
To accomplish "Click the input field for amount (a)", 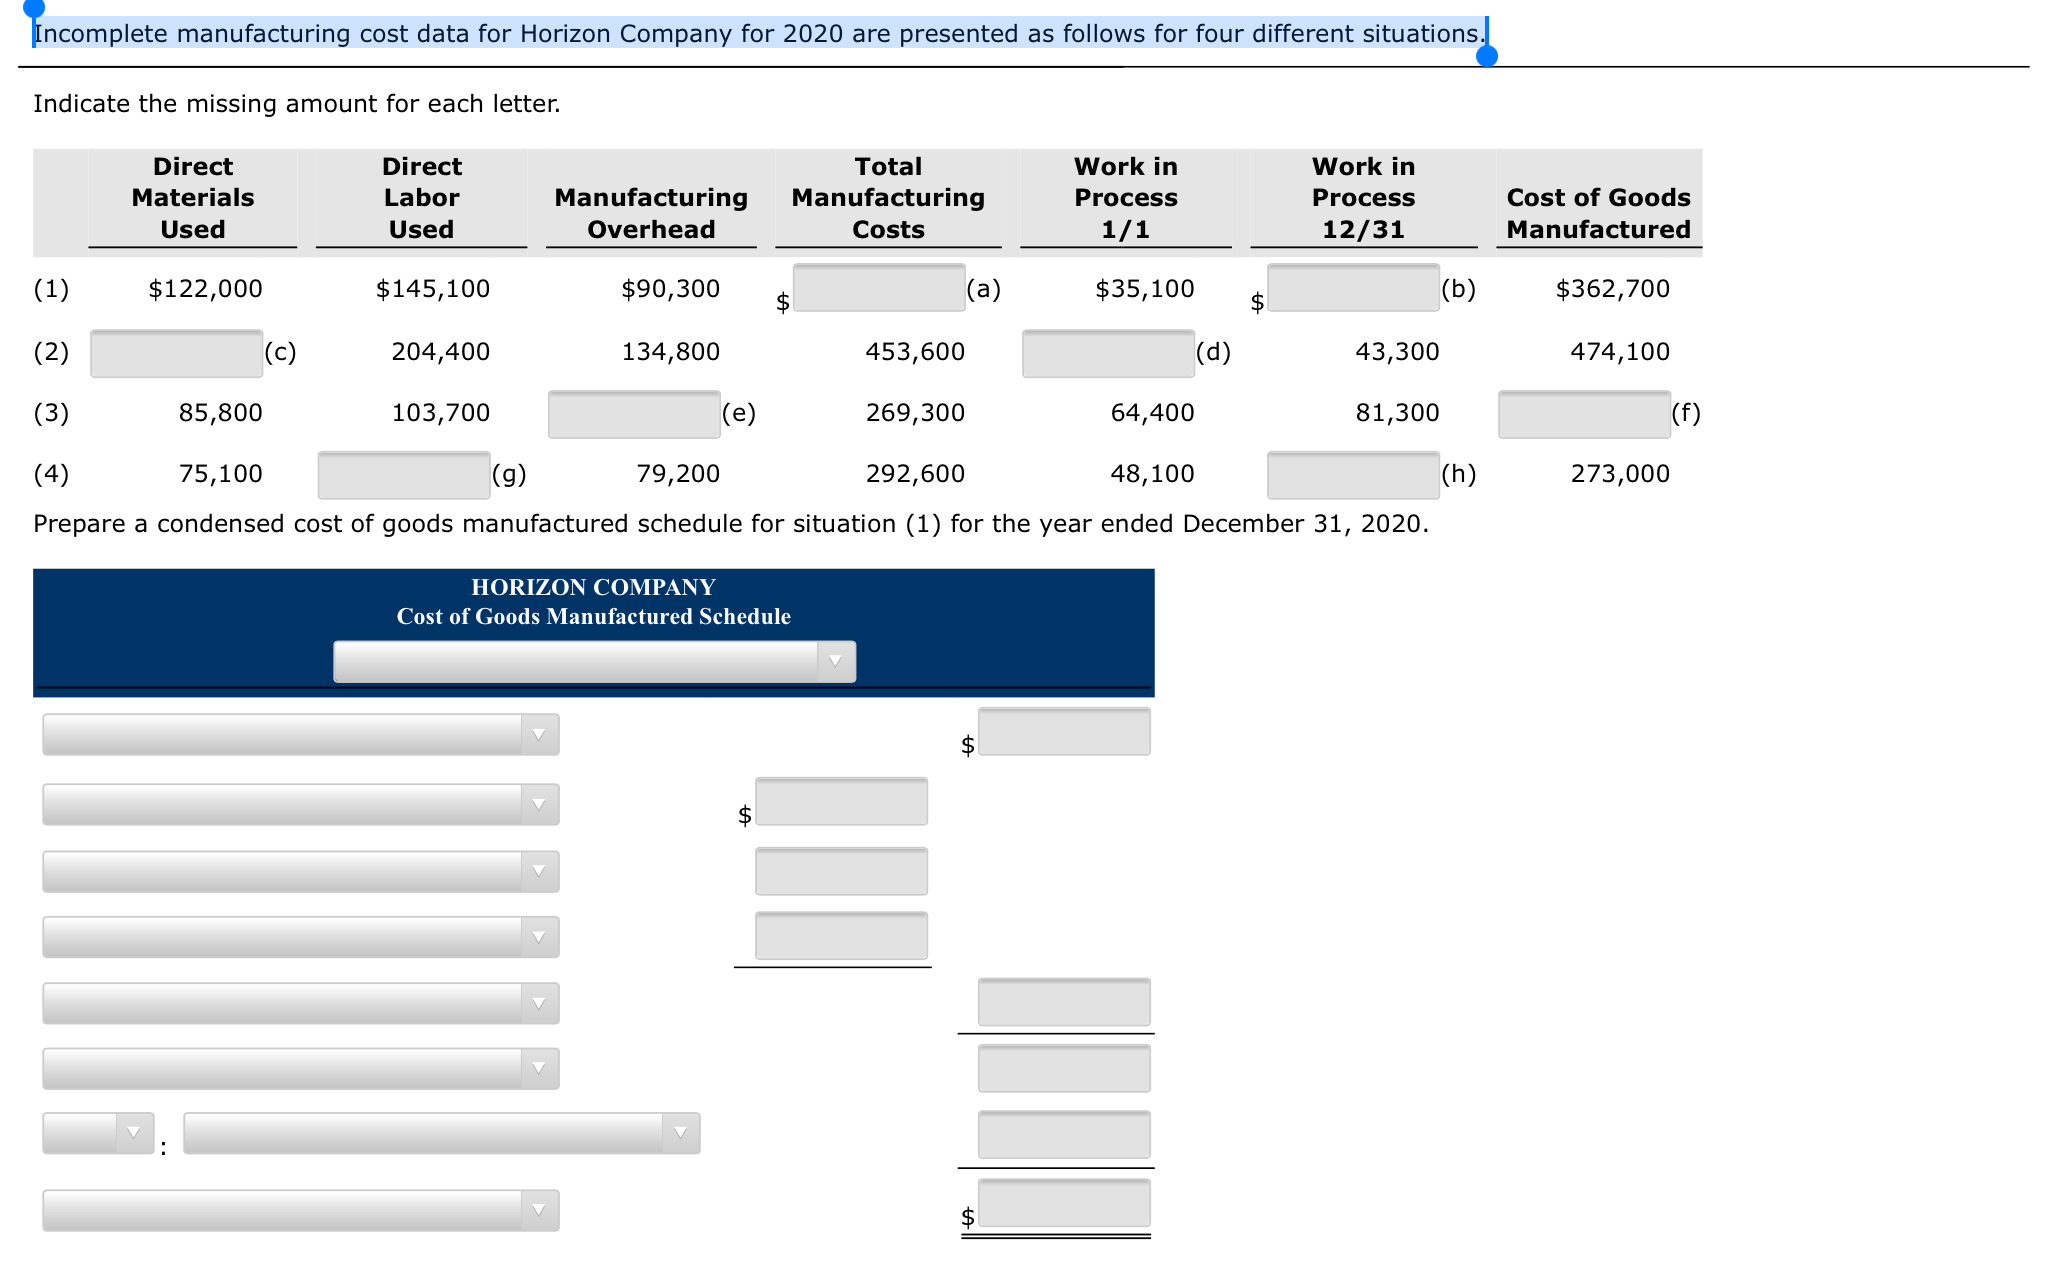I will pyautogui.click(x=878, y=288).
